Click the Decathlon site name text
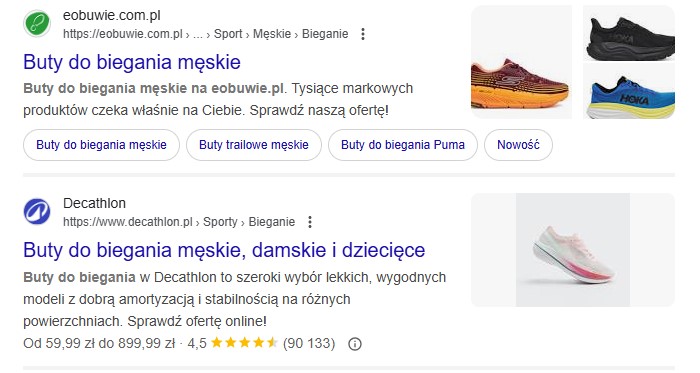The image size is (700, 373). pos(94,203)
